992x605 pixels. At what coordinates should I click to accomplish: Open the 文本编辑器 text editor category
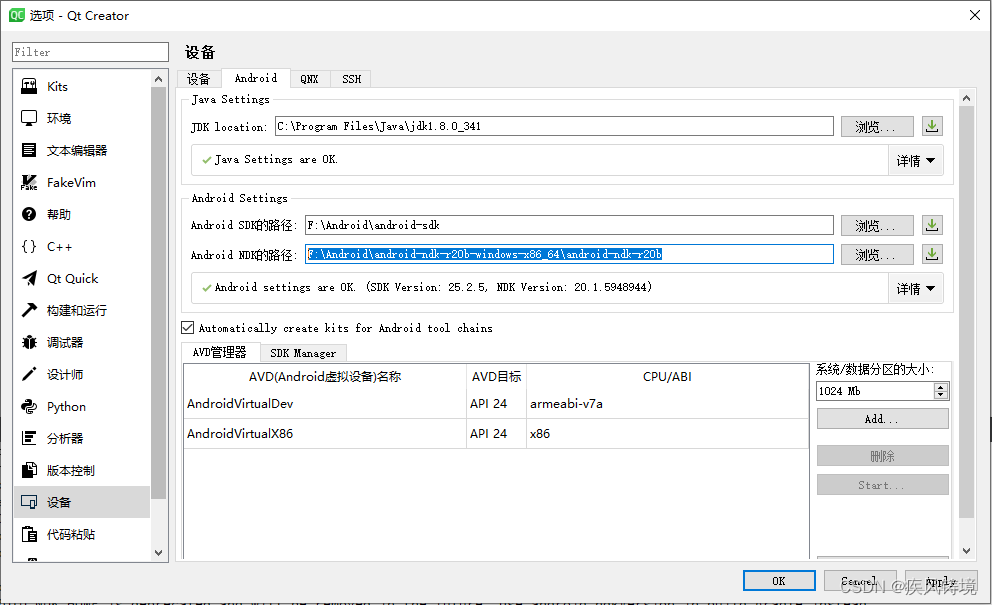tap(82, 151)
